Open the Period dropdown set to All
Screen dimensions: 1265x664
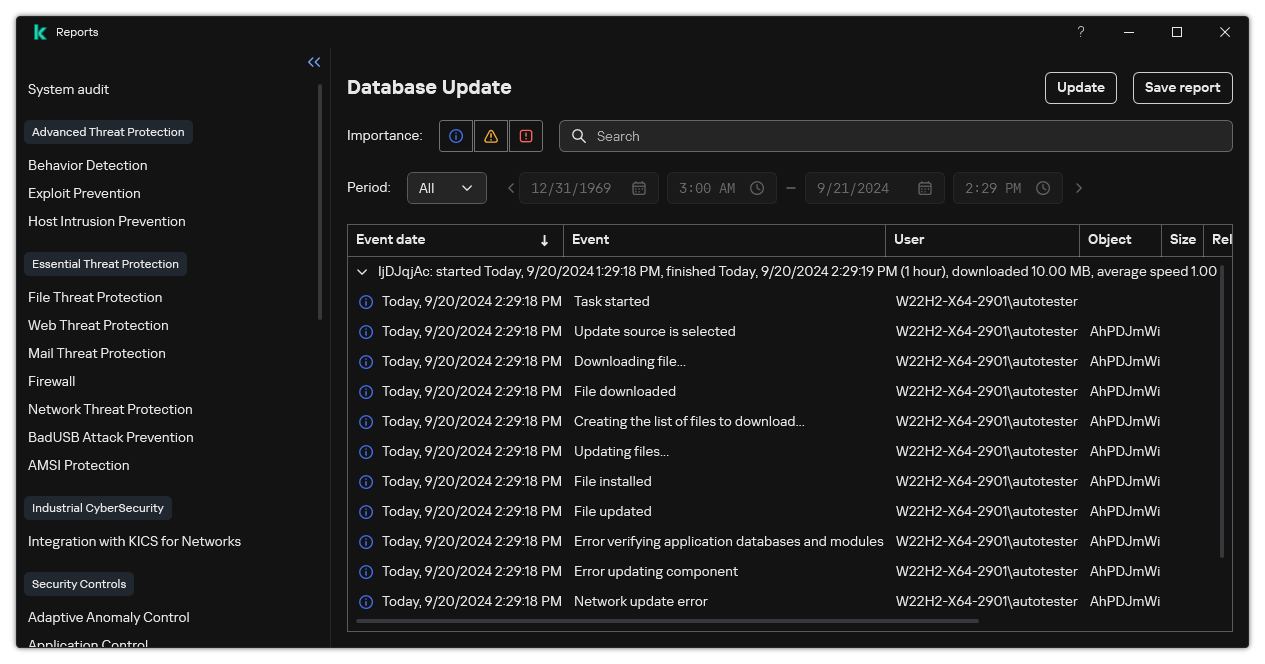click(446, 188)
